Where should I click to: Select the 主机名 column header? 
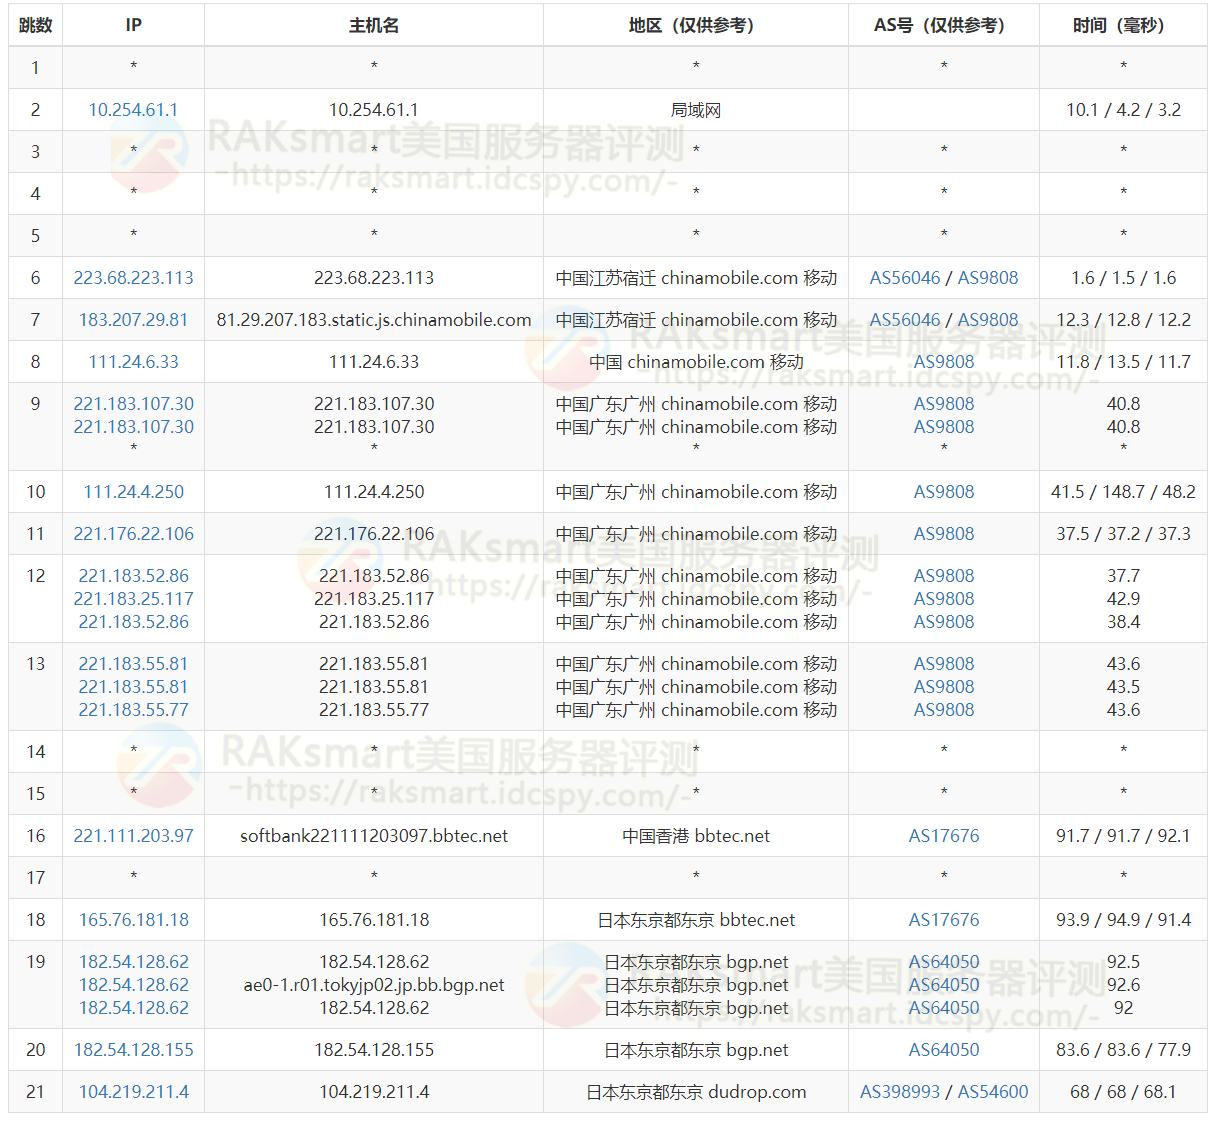374,25
